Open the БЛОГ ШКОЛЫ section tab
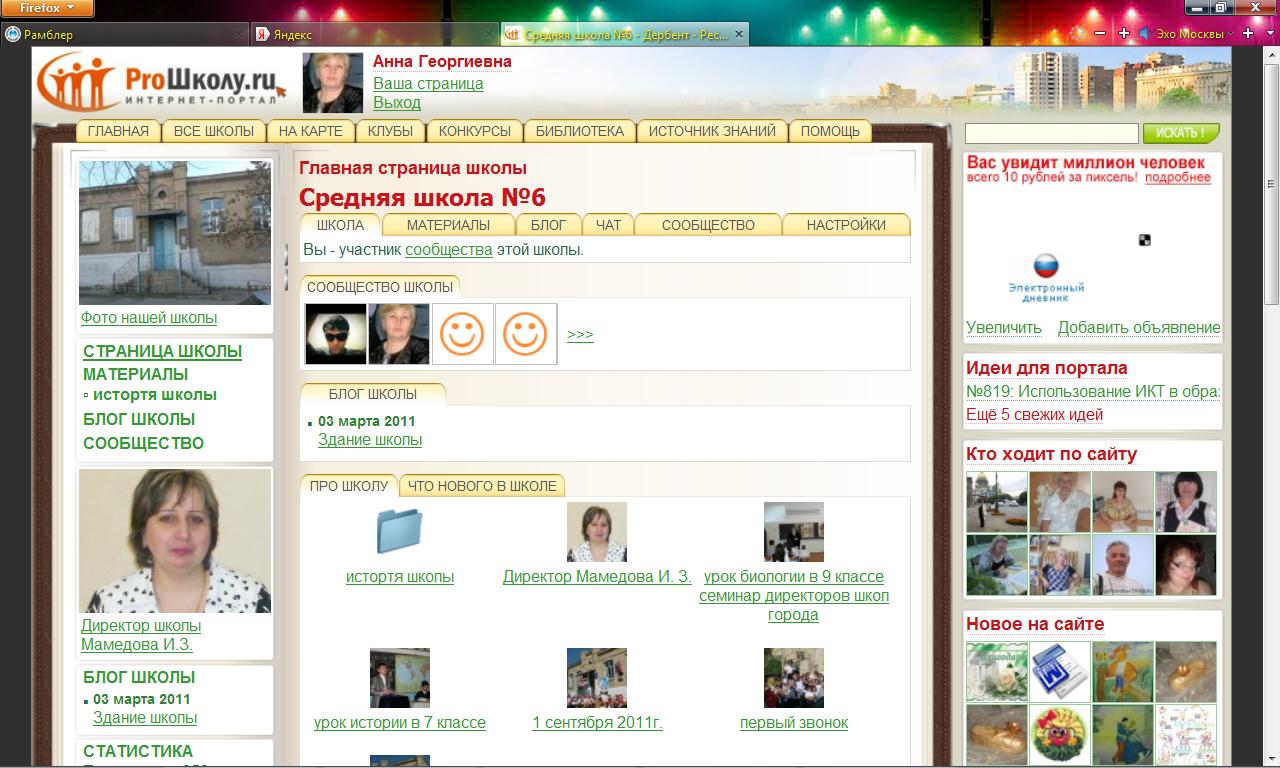 373,394
